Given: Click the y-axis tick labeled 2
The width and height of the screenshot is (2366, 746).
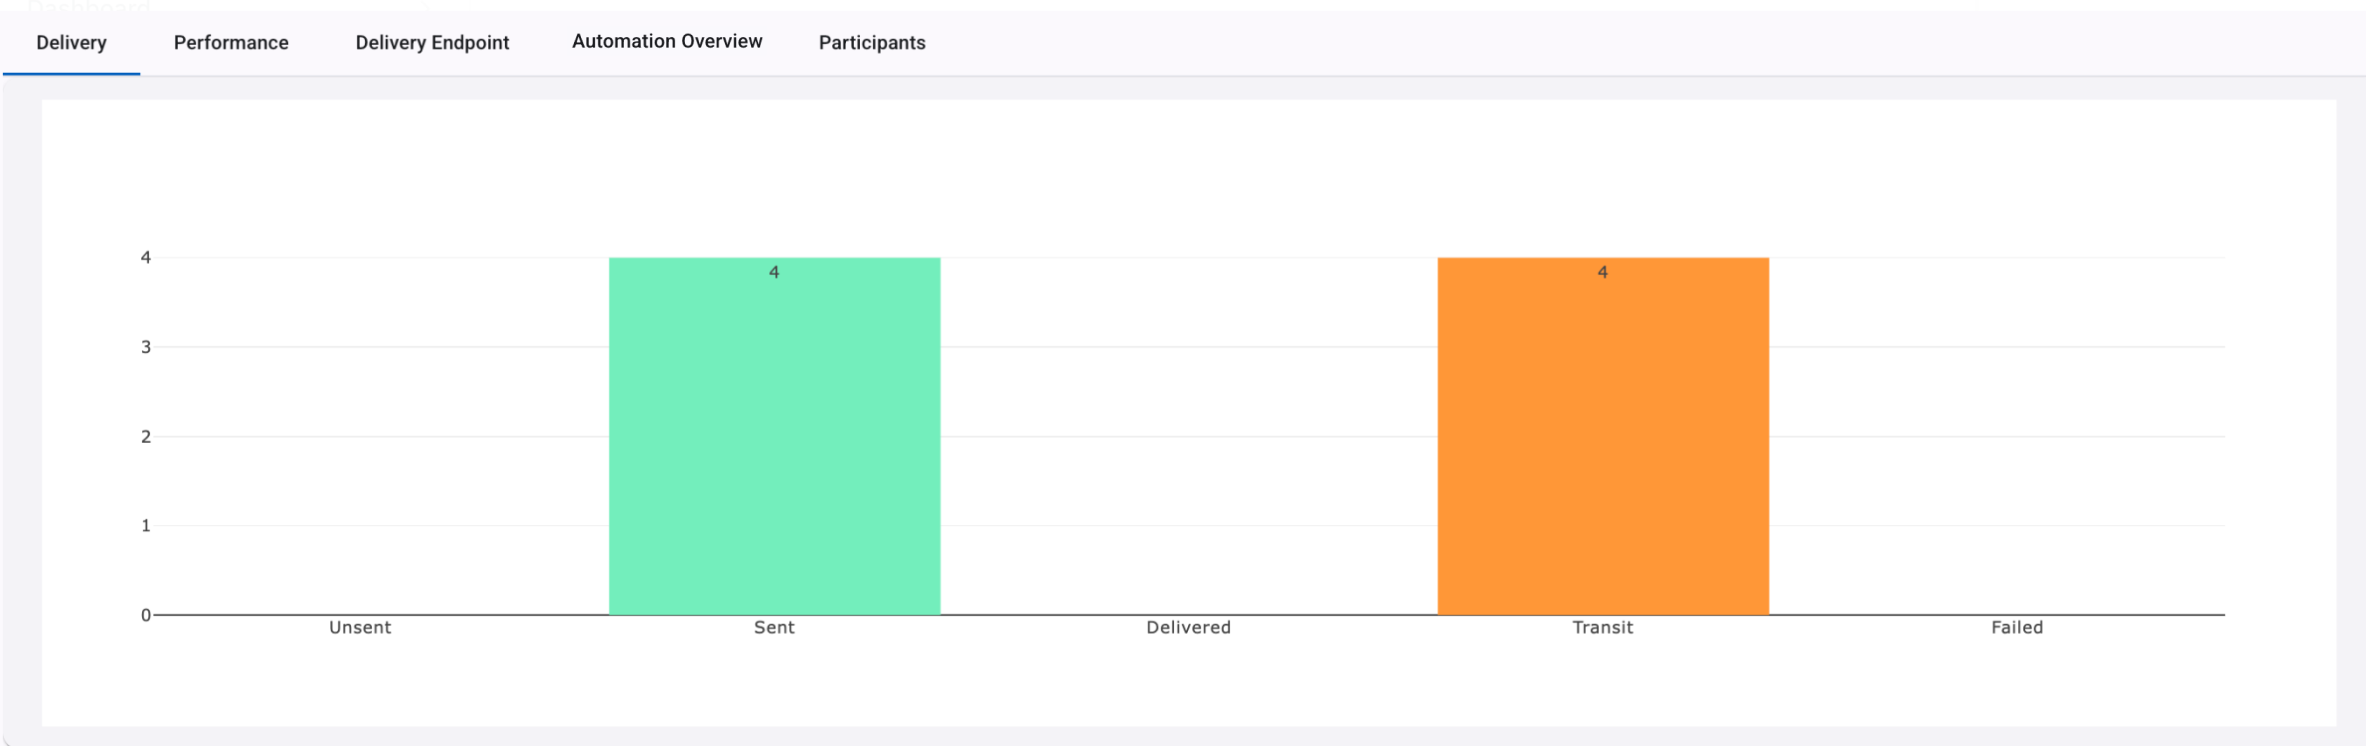Looking at the screenshot, I should click(146, 436).
